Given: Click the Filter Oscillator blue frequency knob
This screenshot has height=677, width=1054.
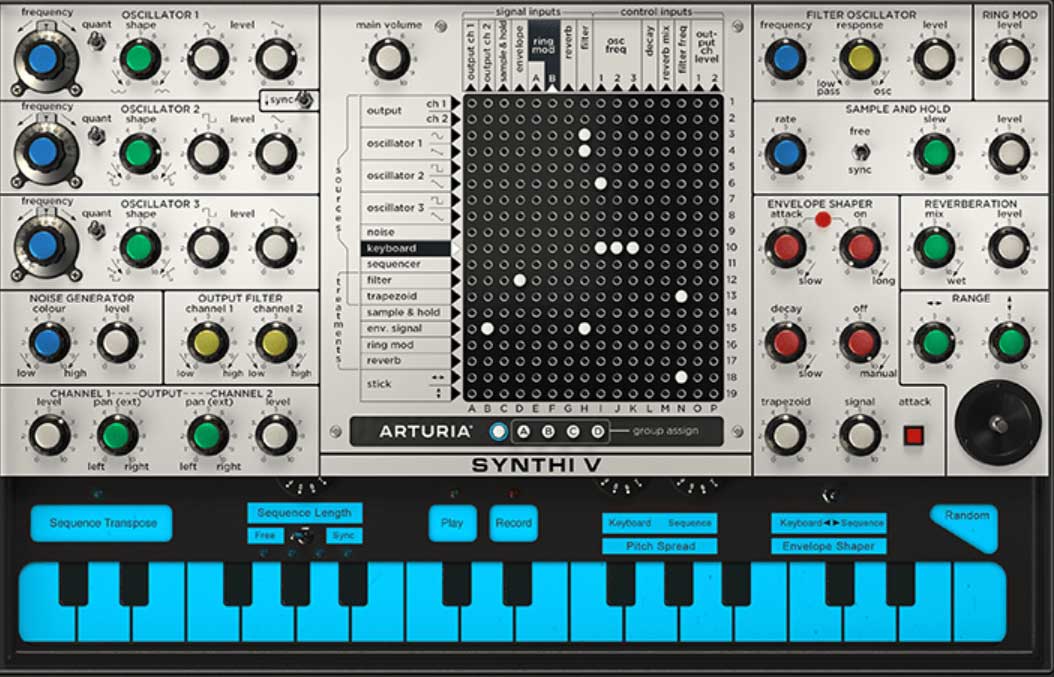Looking at the screenshot, I should click(x=785, y=58).
